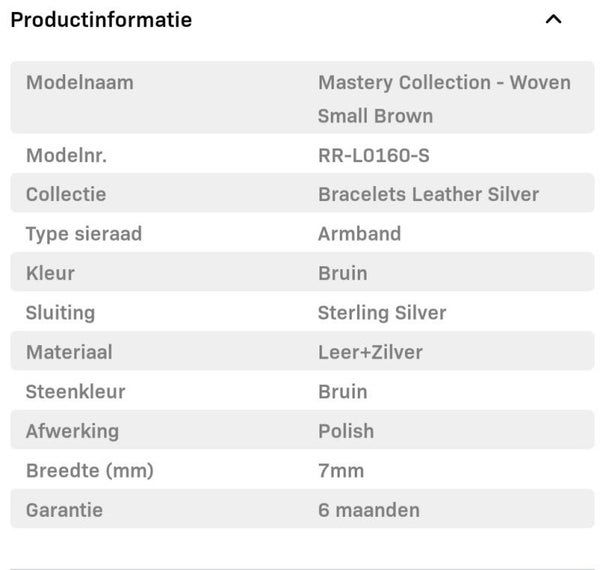Click the Productinformatie heading
This screenshot has width=600, height=570.
click(x=101, y=19)
